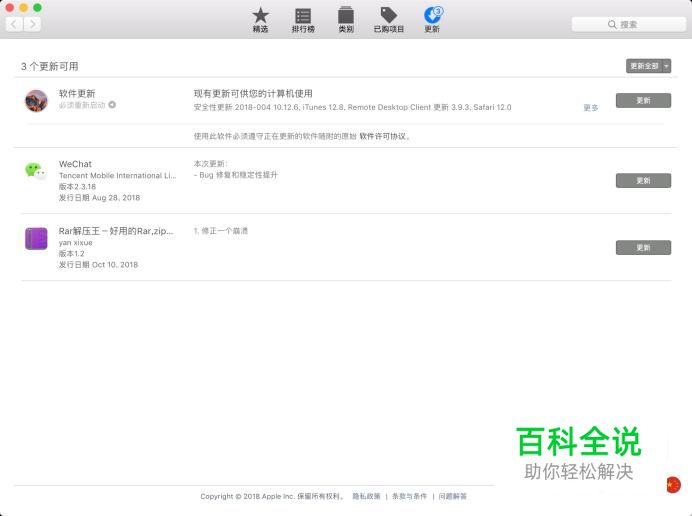Click the '3 个更新可用' heading
Image resolution: width=692 pixels, height=516 pixels.
pyautogui.click(x=49, y=67)
